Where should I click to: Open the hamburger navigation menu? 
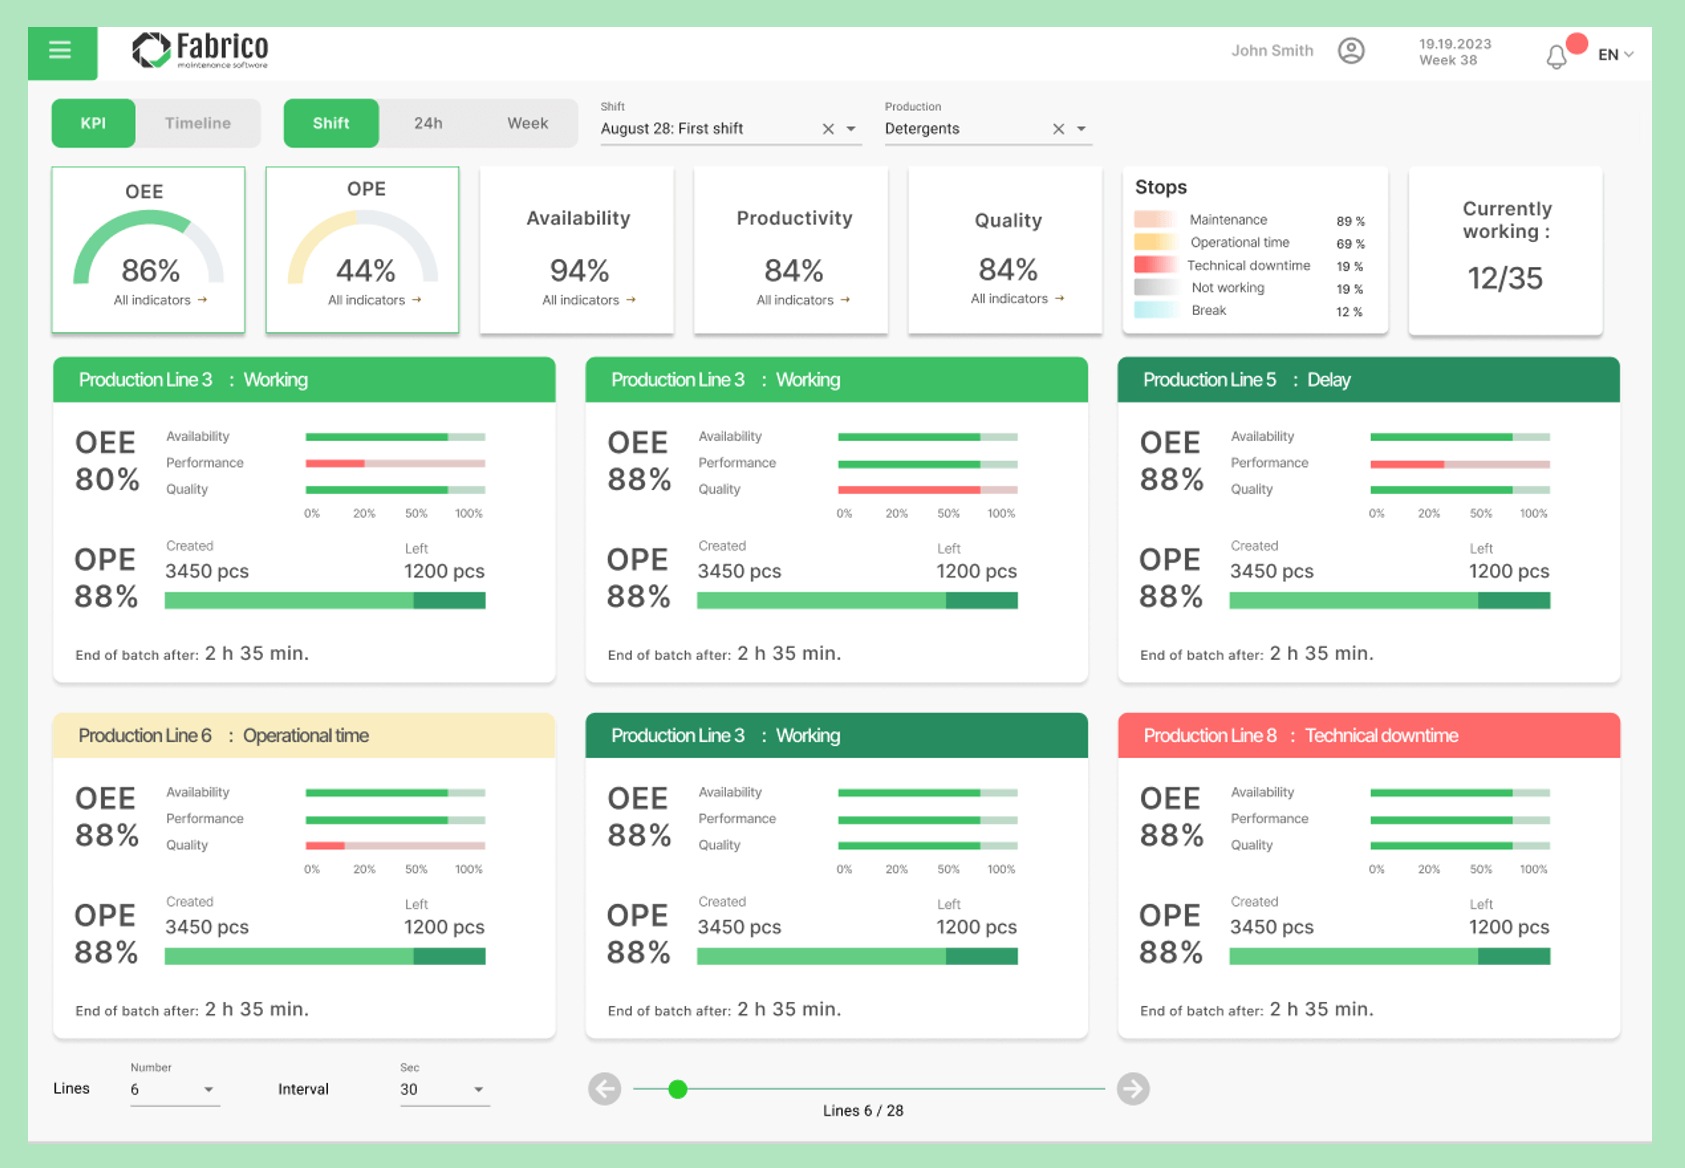[59, 50]
